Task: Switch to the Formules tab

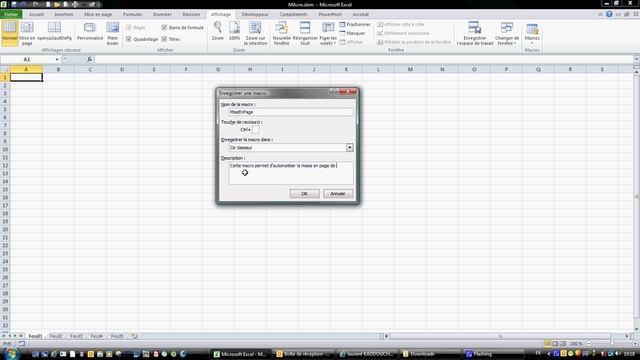Action: point(133,14)
